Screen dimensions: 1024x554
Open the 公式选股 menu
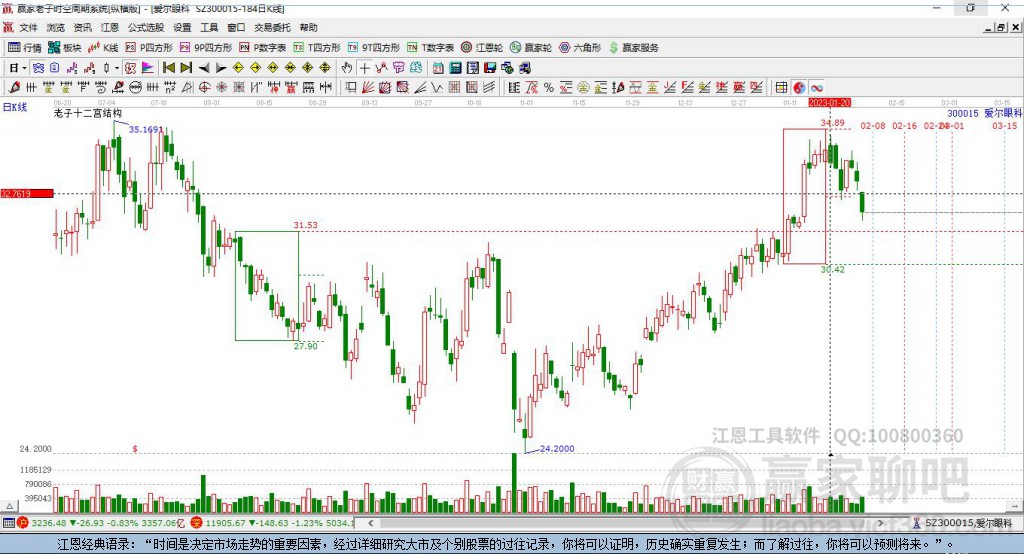coord(145,28)
